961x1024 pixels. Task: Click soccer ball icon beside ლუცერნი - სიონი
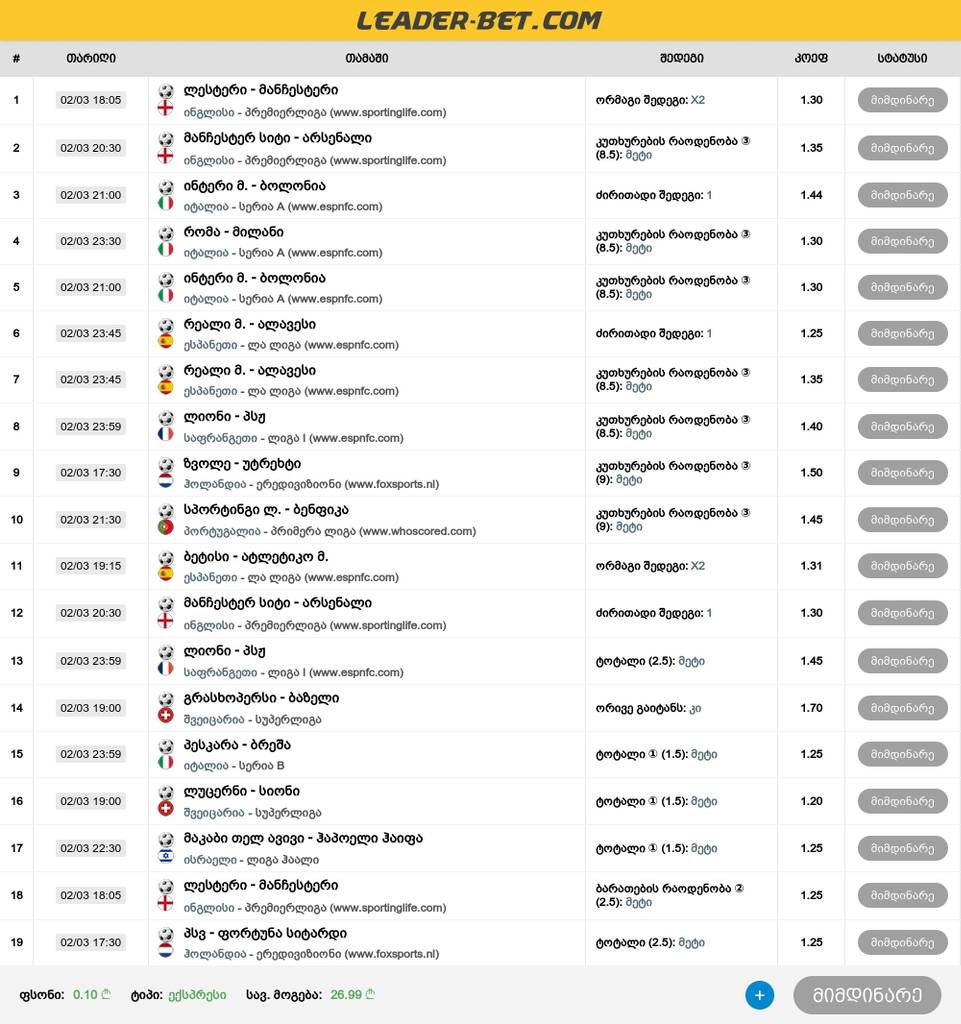pos(166,792)
